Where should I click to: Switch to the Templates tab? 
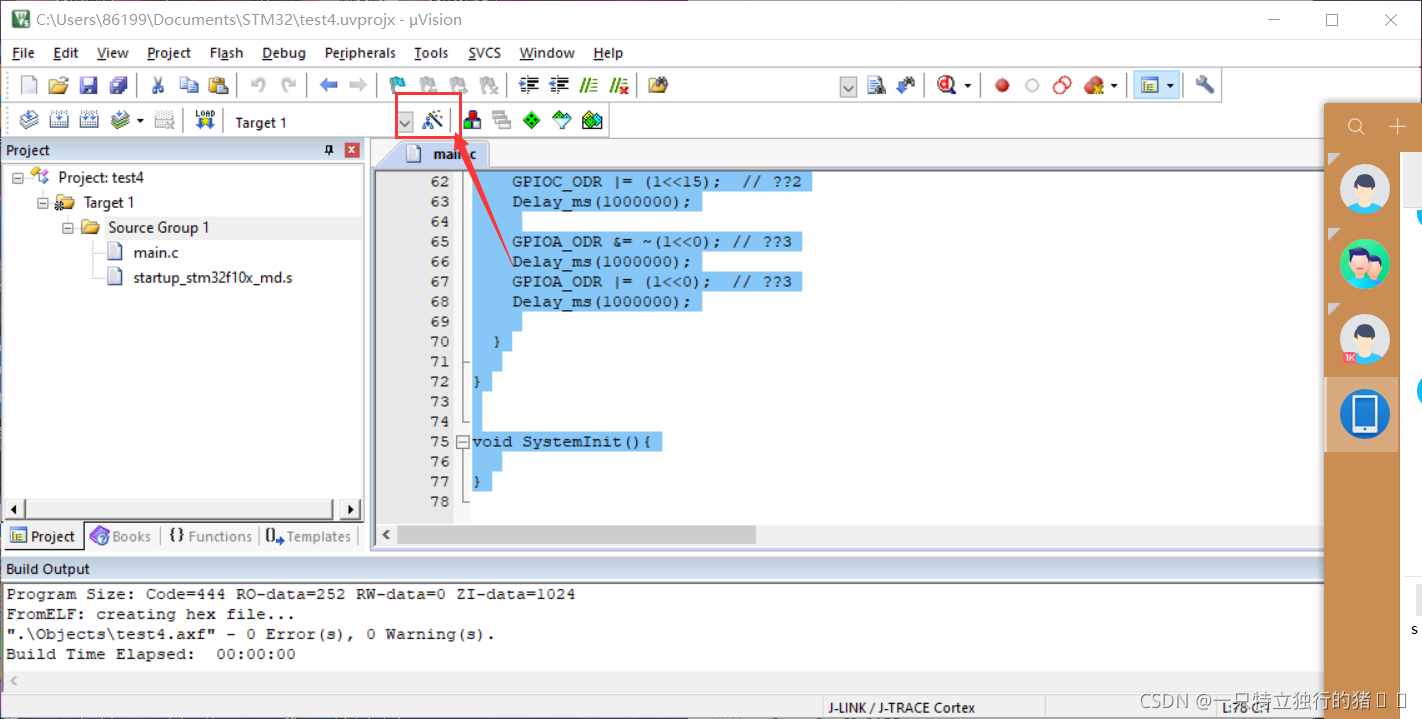coord(309,536)
